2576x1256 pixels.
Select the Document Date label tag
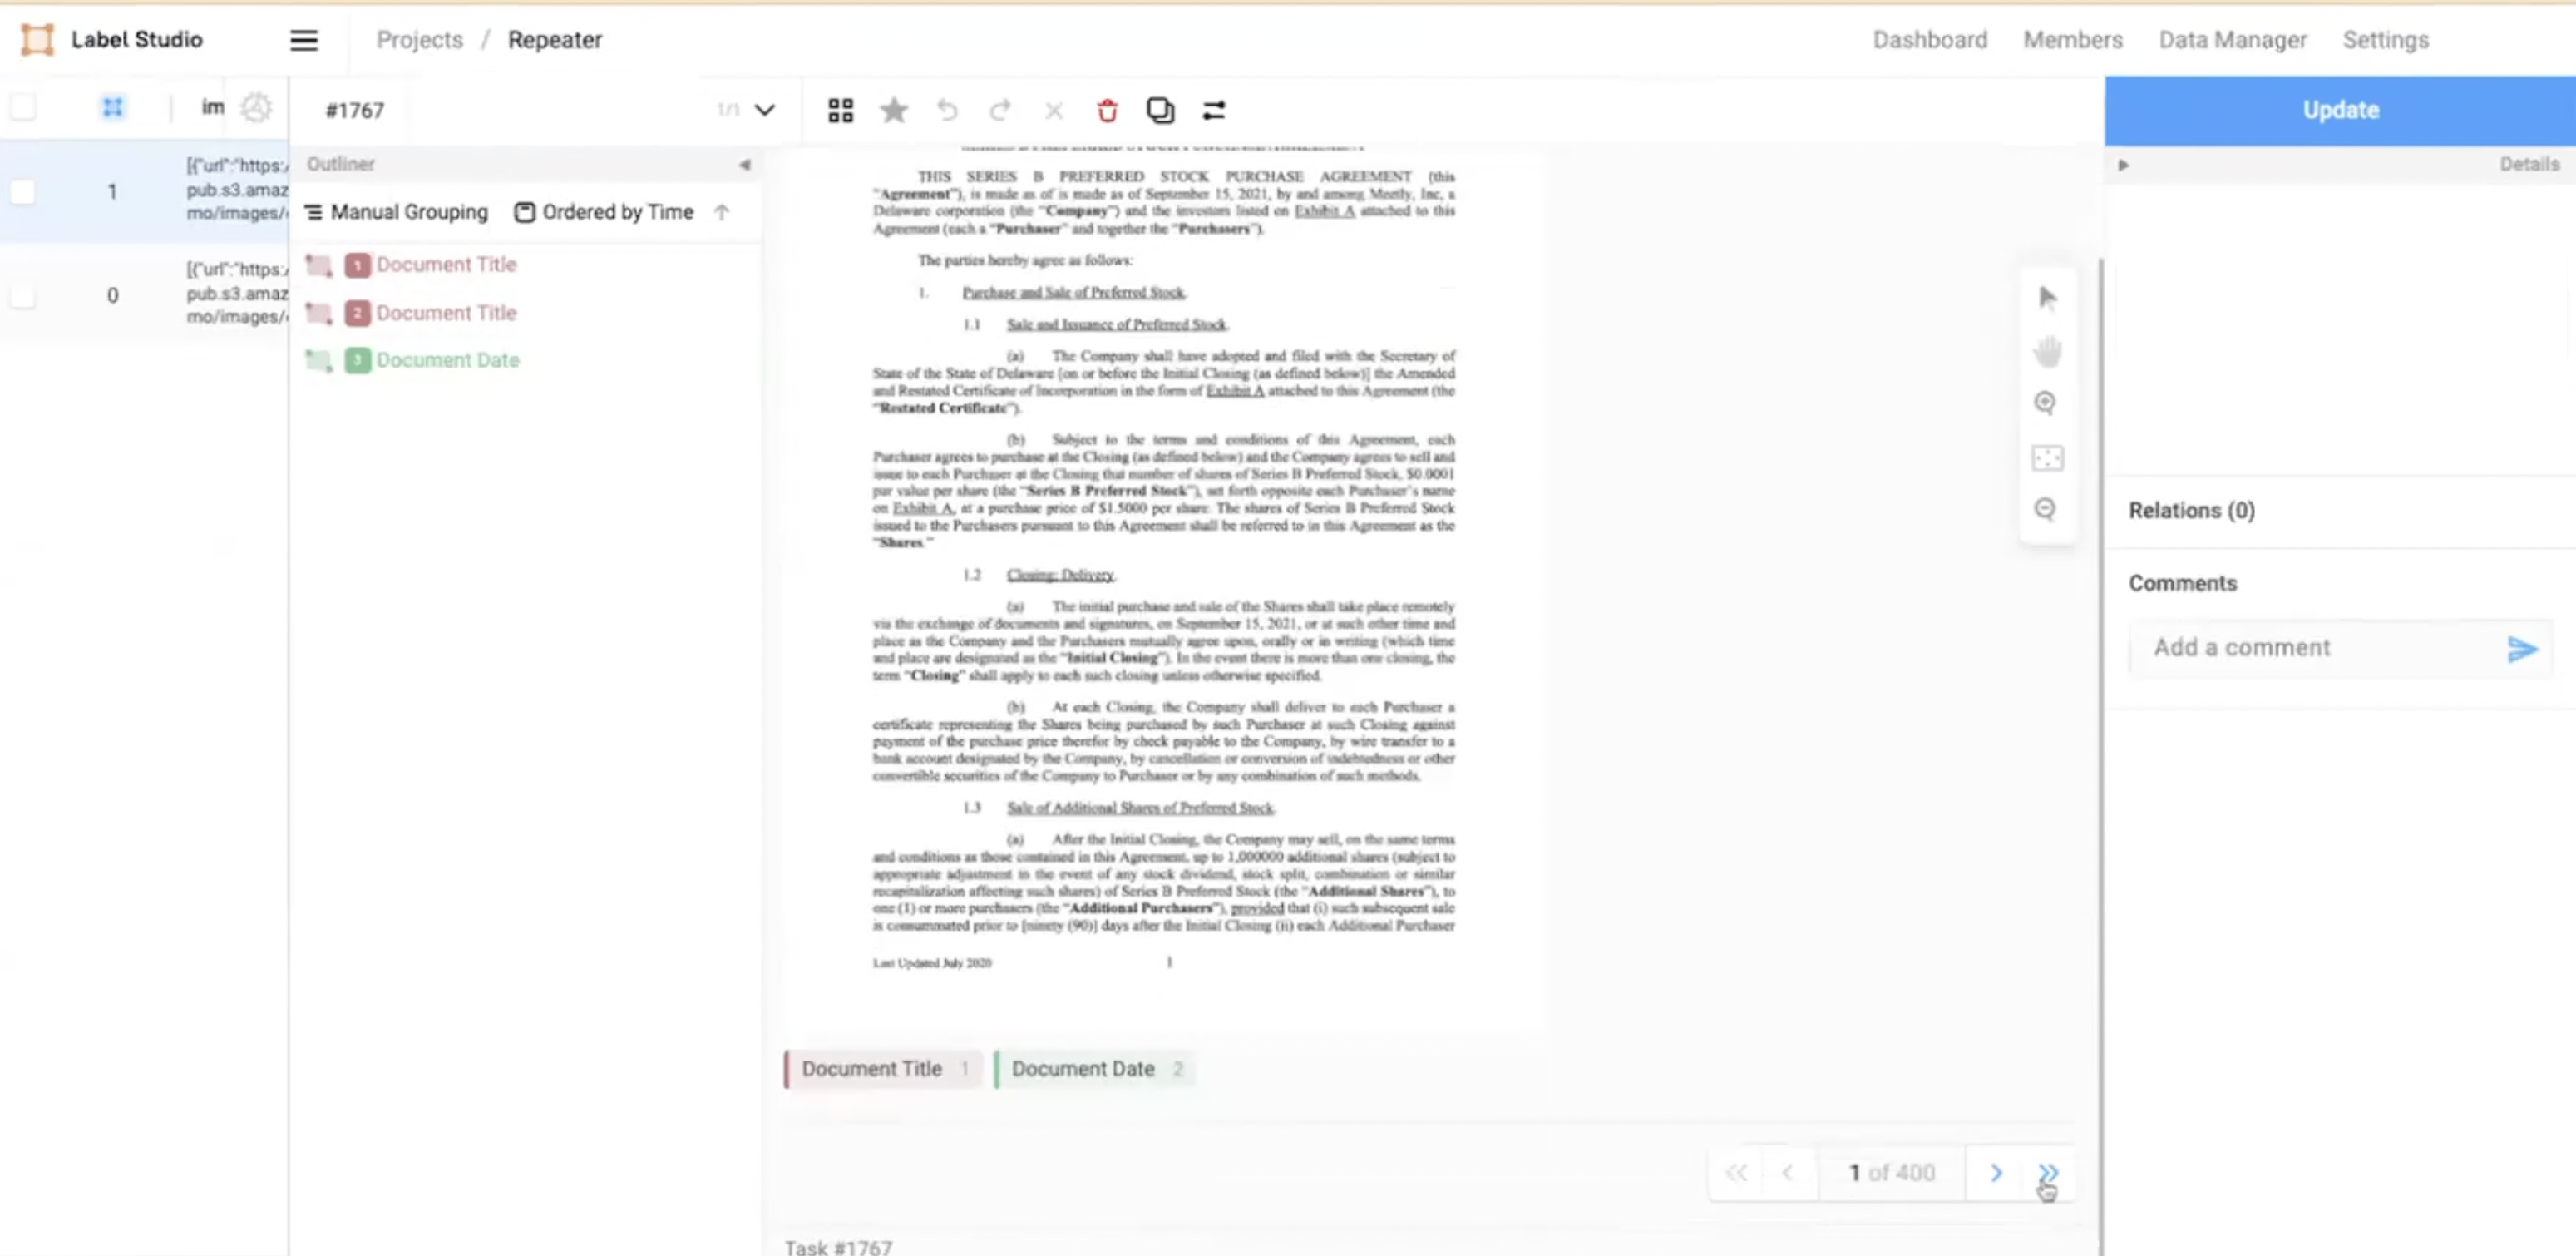point(1083,1068)
